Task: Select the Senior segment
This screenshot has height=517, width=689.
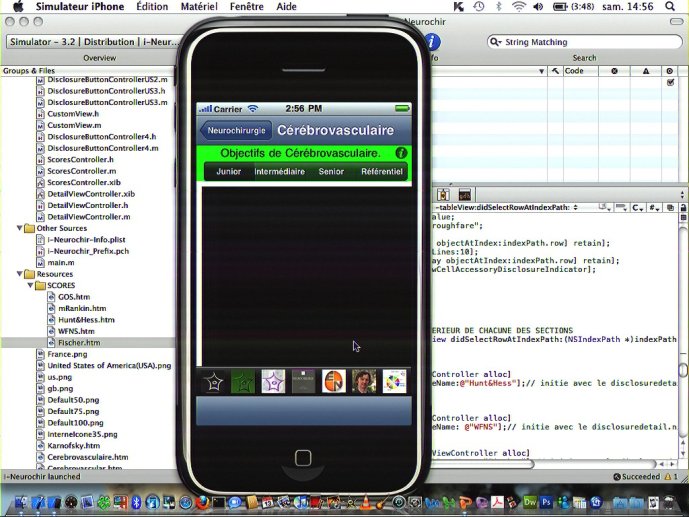Action: [331, 171]
